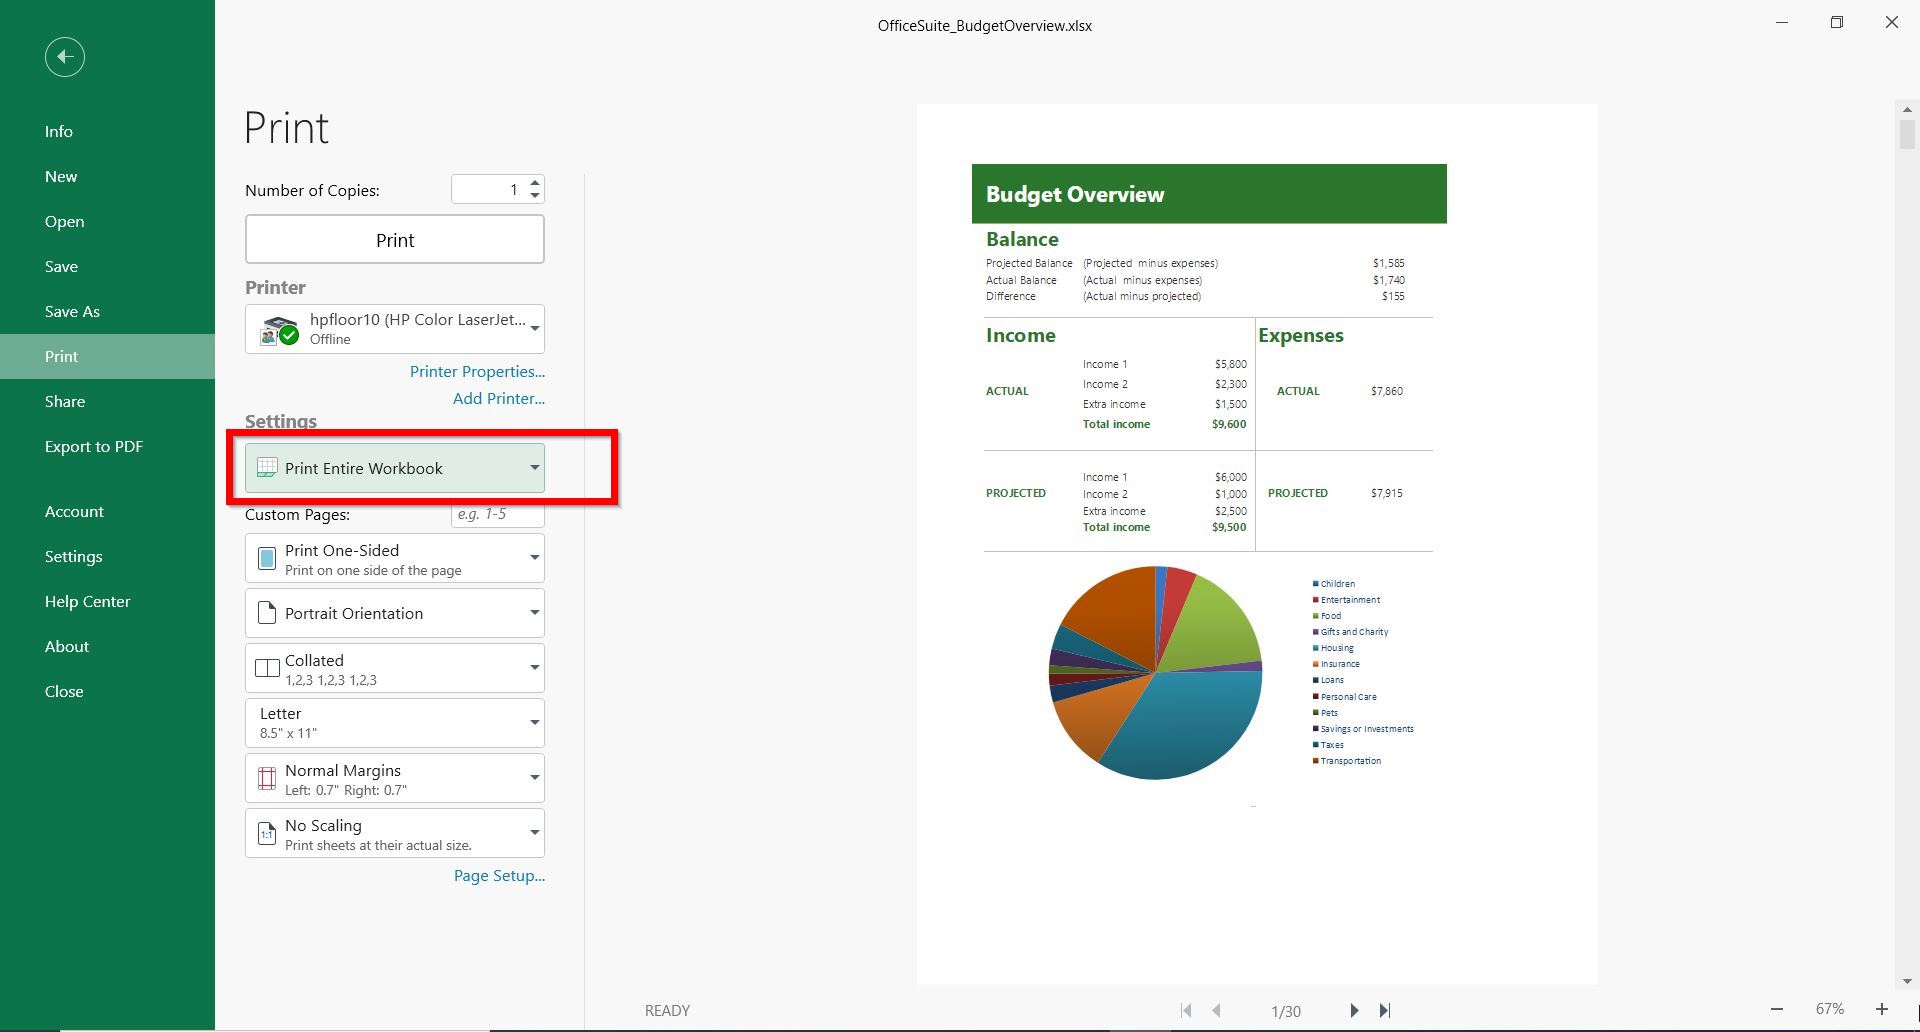Skip to the last preview page
The height and width of the screenshot is (1032, 1920).
pos(1385,1010)
